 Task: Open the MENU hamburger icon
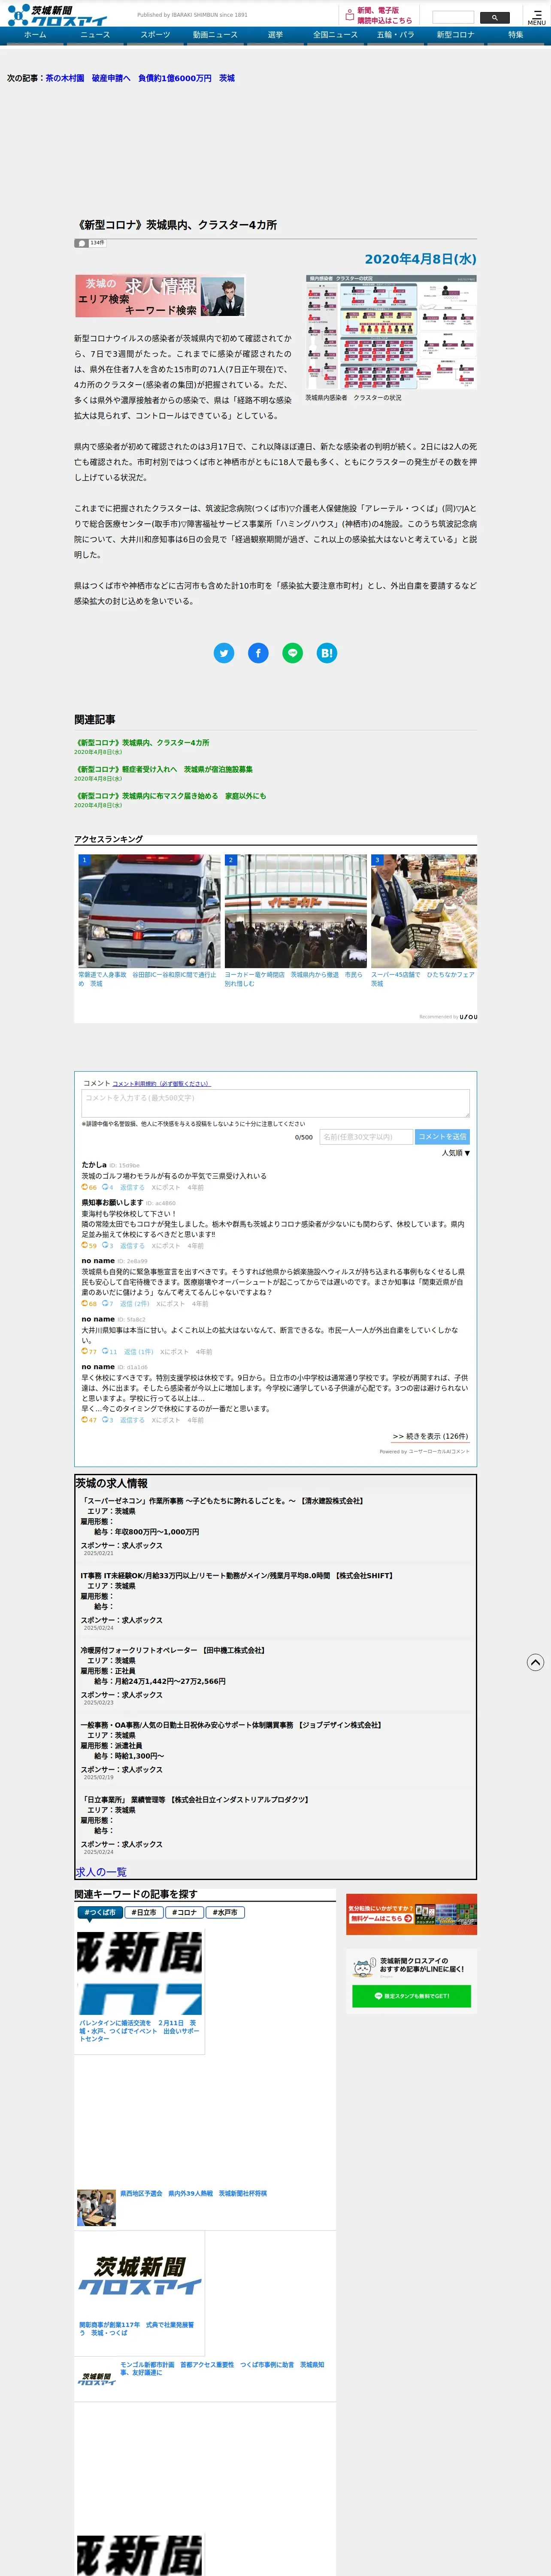click(x=537, y=17)
